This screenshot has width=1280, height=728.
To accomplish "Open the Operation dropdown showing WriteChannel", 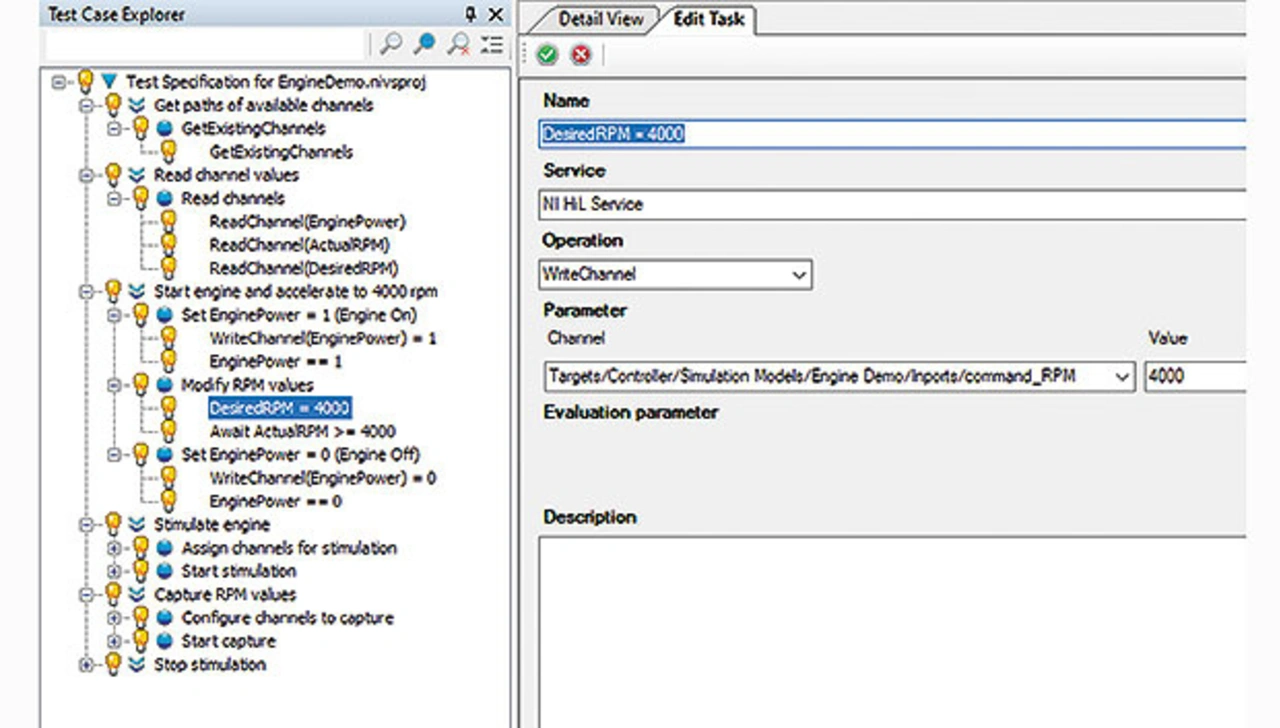I will [799, 274].
